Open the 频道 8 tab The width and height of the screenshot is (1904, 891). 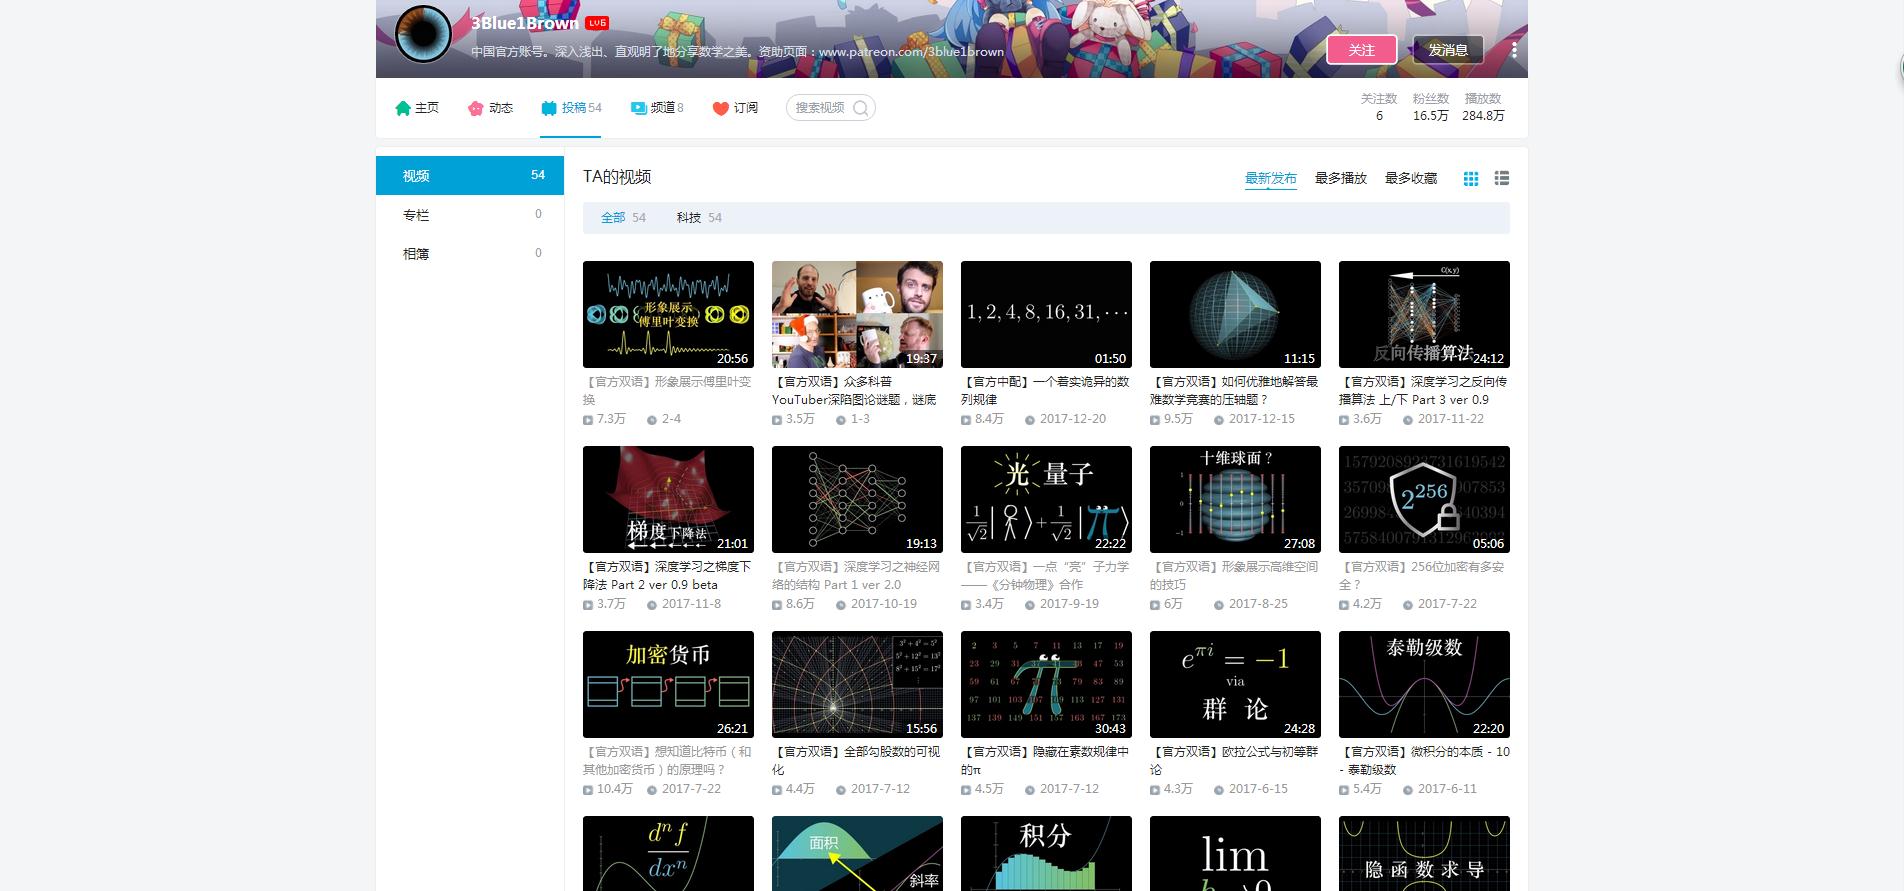(657, 108)
